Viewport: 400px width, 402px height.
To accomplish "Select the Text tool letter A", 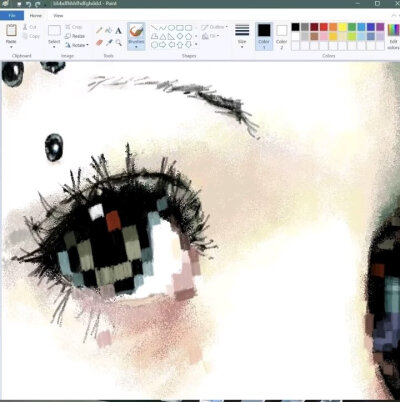I will click(x=118, y=31).
